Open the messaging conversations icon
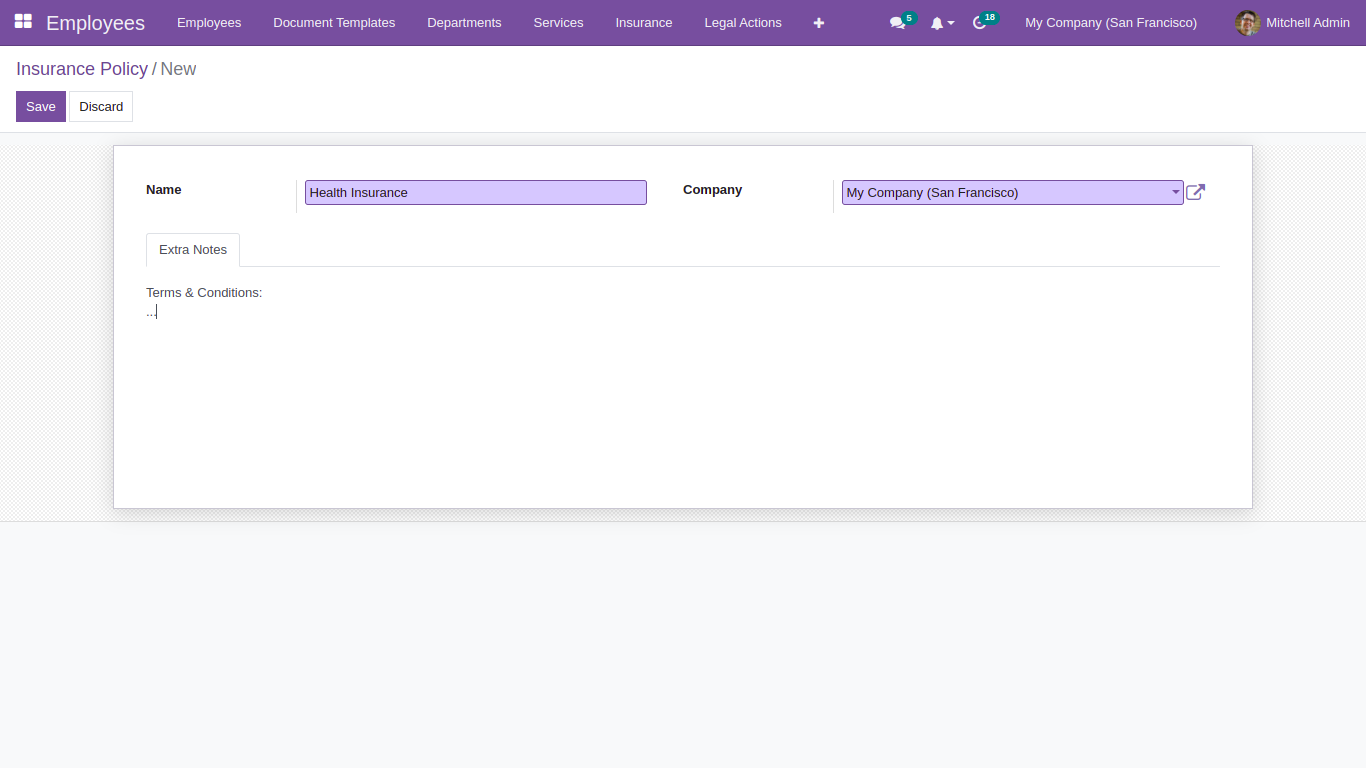The height and width of the screenshot is (768, 1366). click(896, 23)
